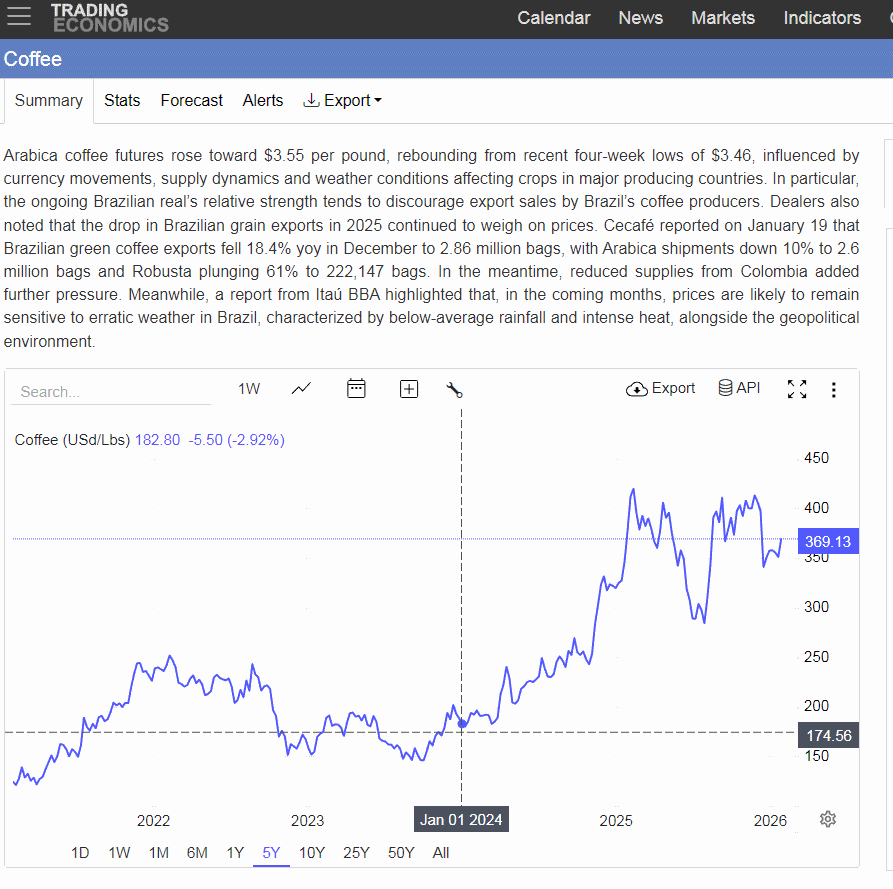Click the API database icon button

pos(739,388)
